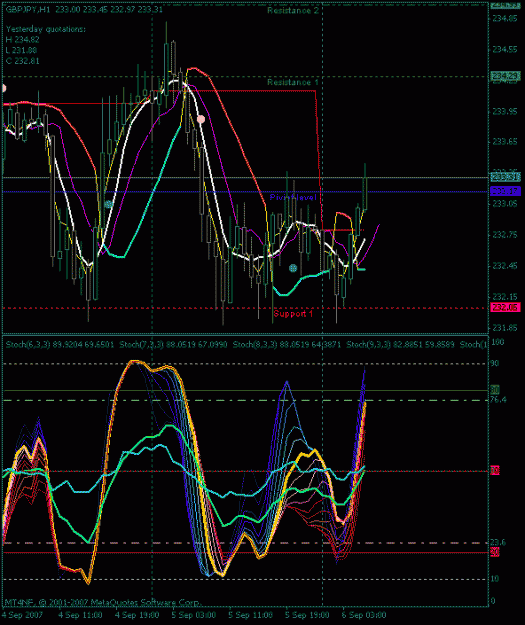Click the '4 Sep 11:00' time axis label
This screenshot has width=525, height=625.
tap(81, 615)
